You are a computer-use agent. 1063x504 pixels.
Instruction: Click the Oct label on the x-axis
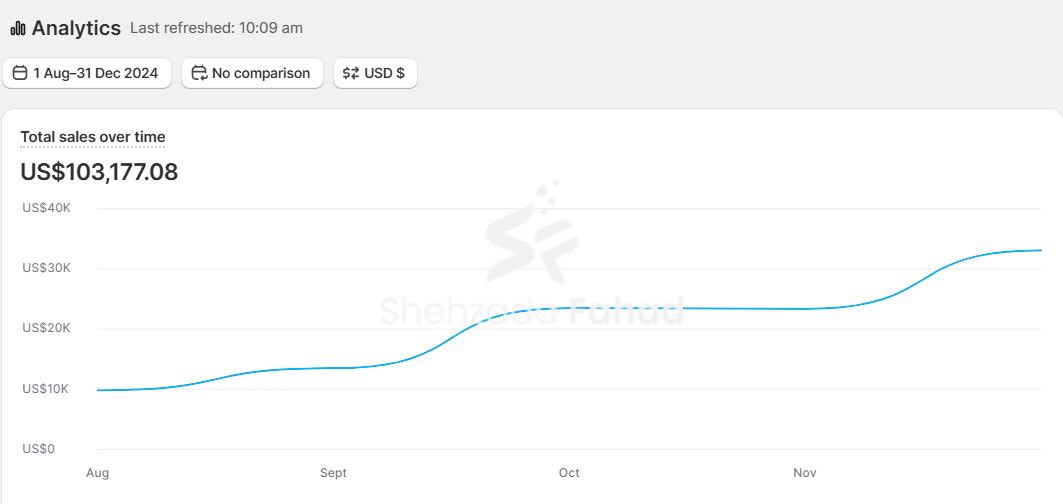pos(569,473)
